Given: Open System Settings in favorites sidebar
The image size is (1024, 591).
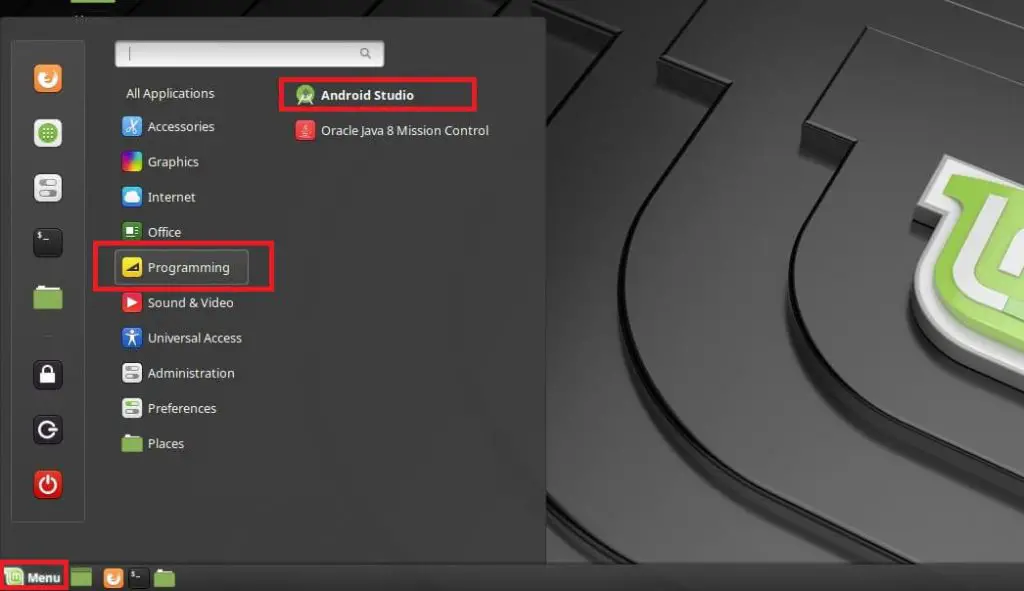Looking at the screenshot, I should click(48, 188).
